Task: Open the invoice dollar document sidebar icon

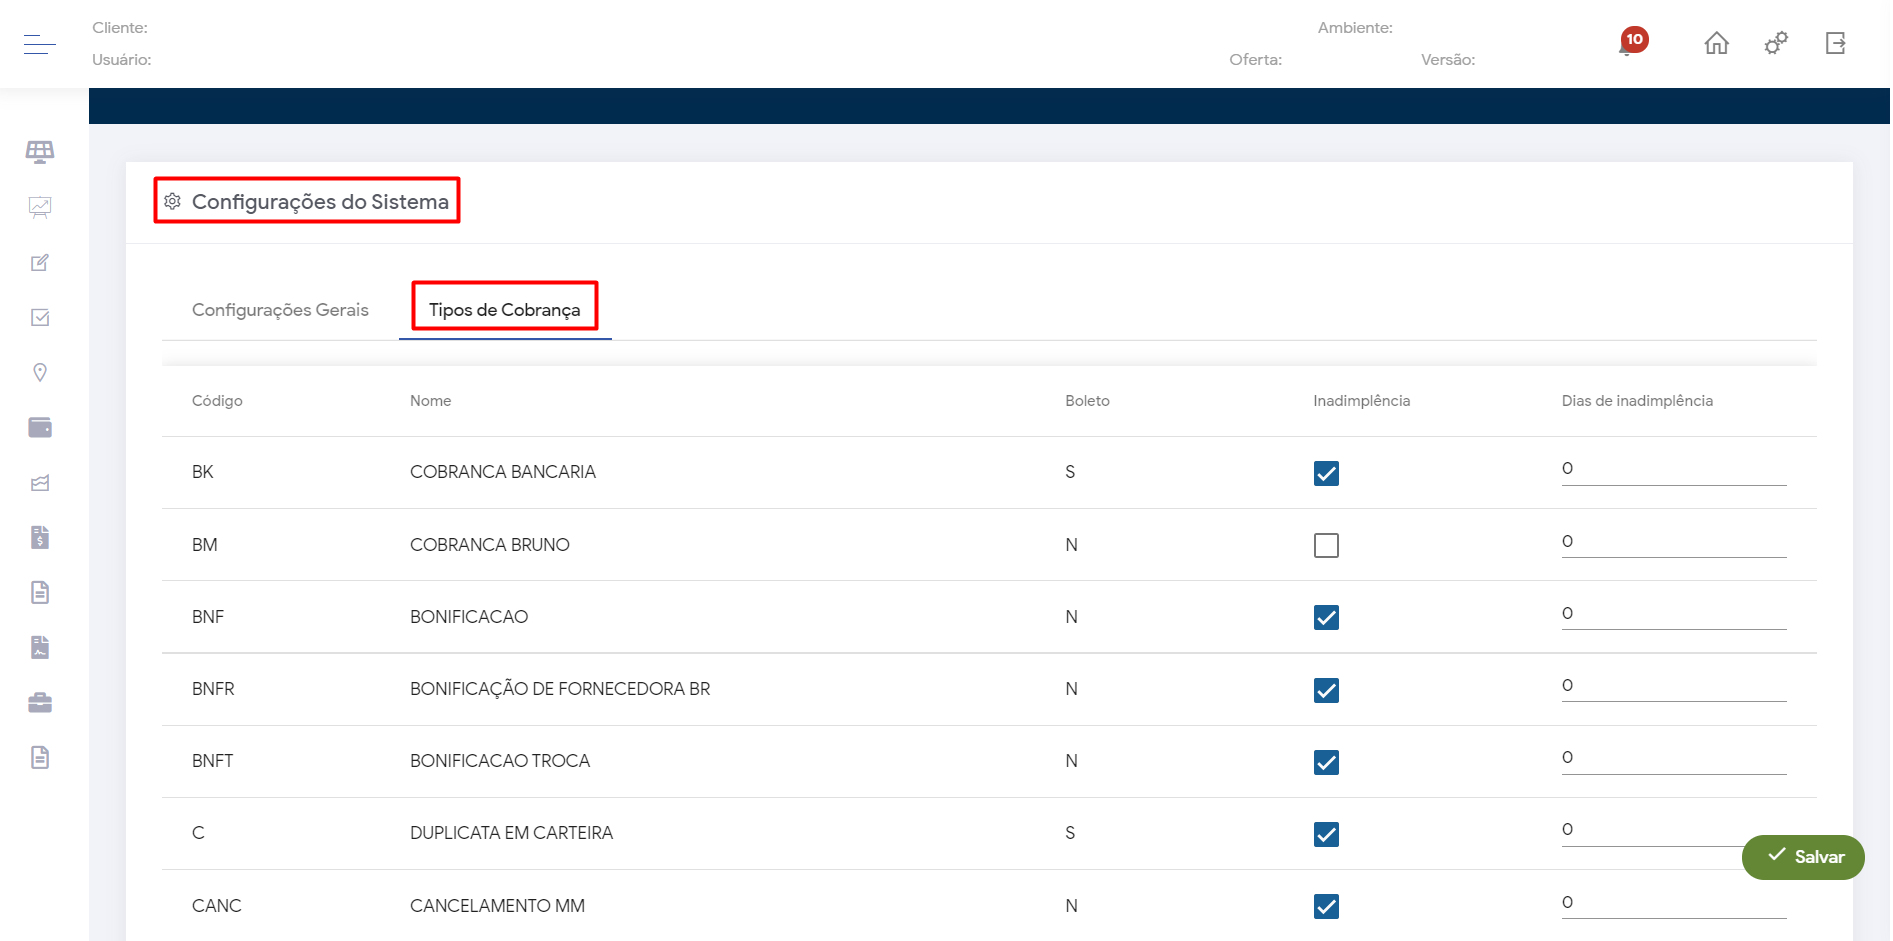Action: pos(40,538)
